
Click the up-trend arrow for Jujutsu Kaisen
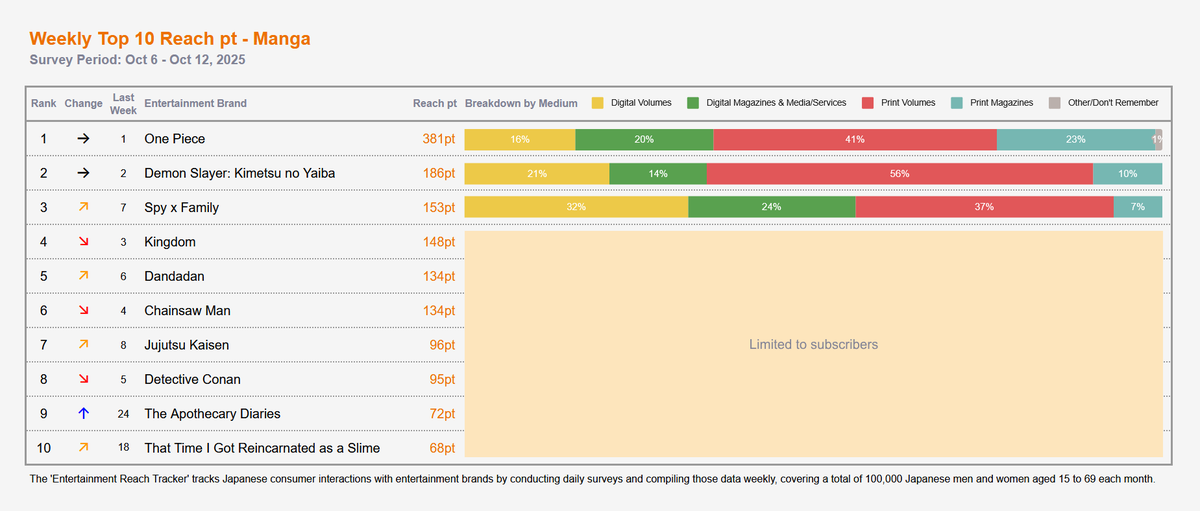pyautogui.click(x=83, y=344)
